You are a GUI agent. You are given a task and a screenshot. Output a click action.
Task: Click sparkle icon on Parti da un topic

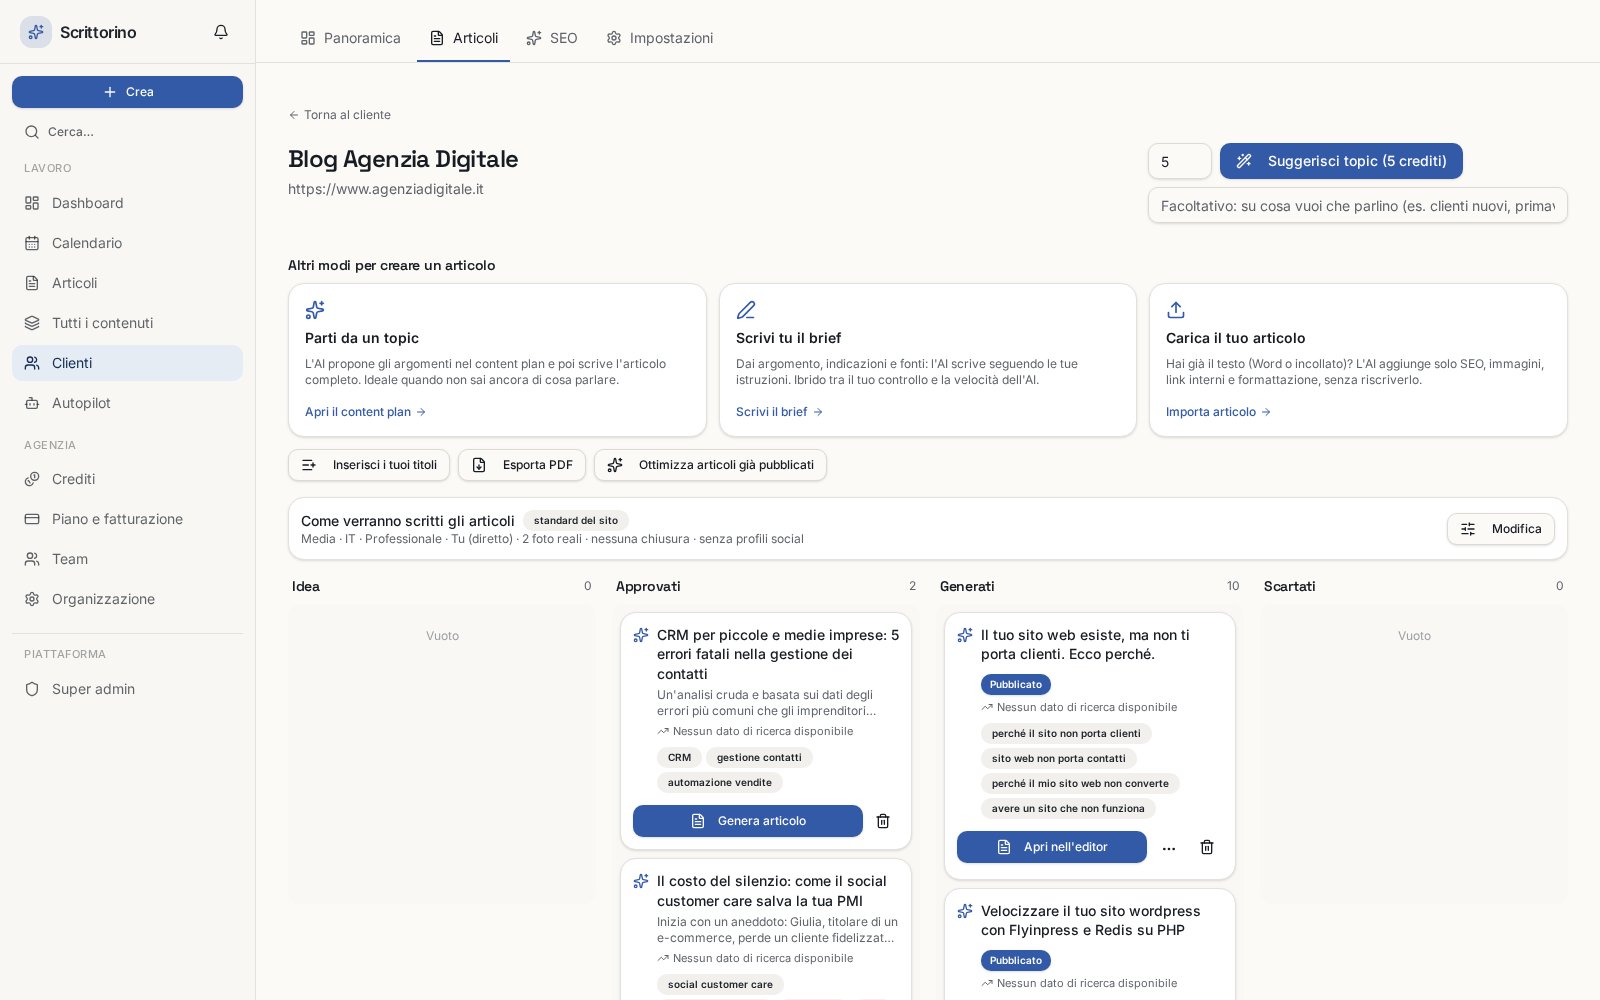coord(315,310)
